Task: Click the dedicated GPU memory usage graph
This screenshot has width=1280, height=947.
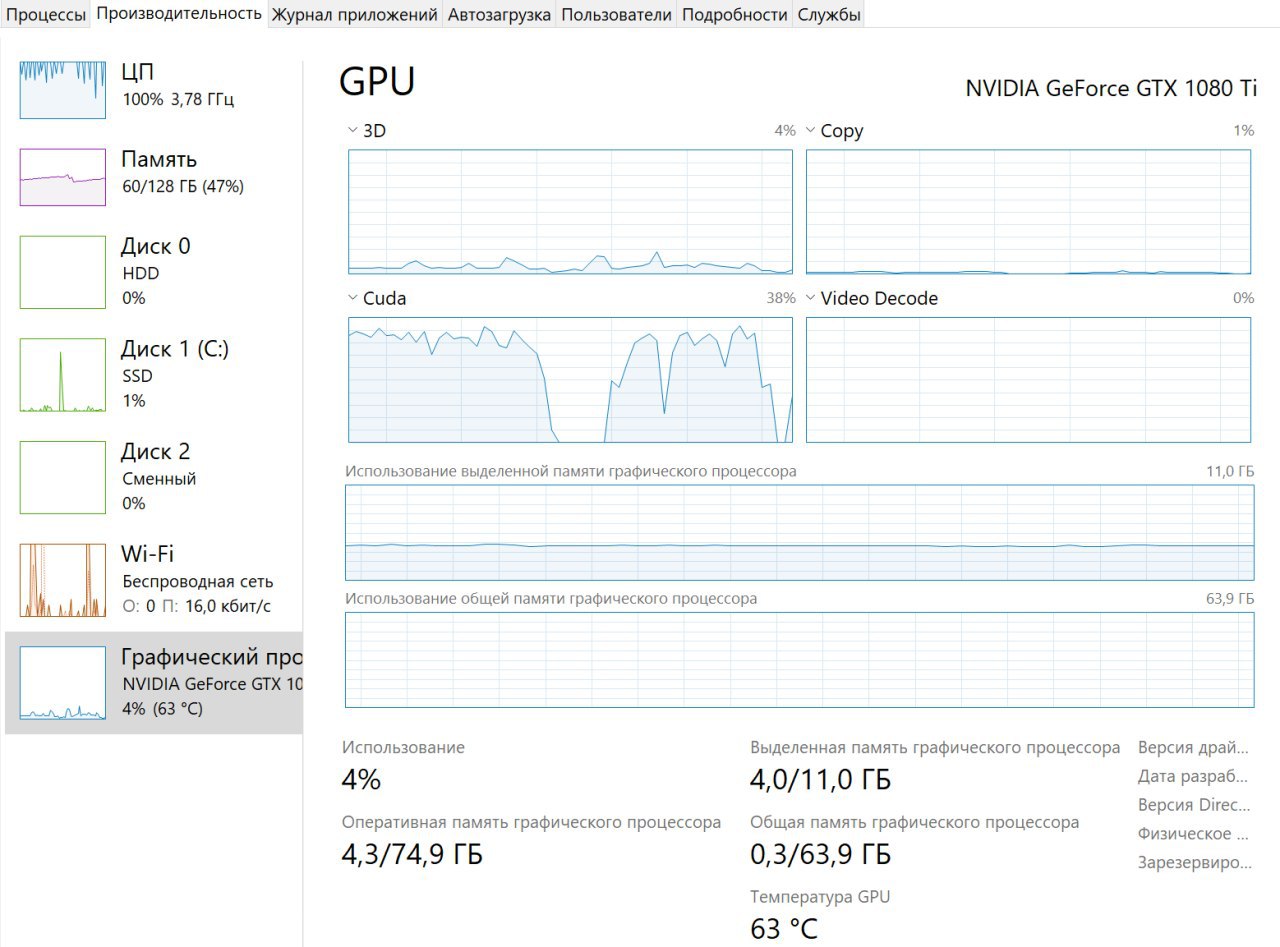Action: tap(799, 533)
